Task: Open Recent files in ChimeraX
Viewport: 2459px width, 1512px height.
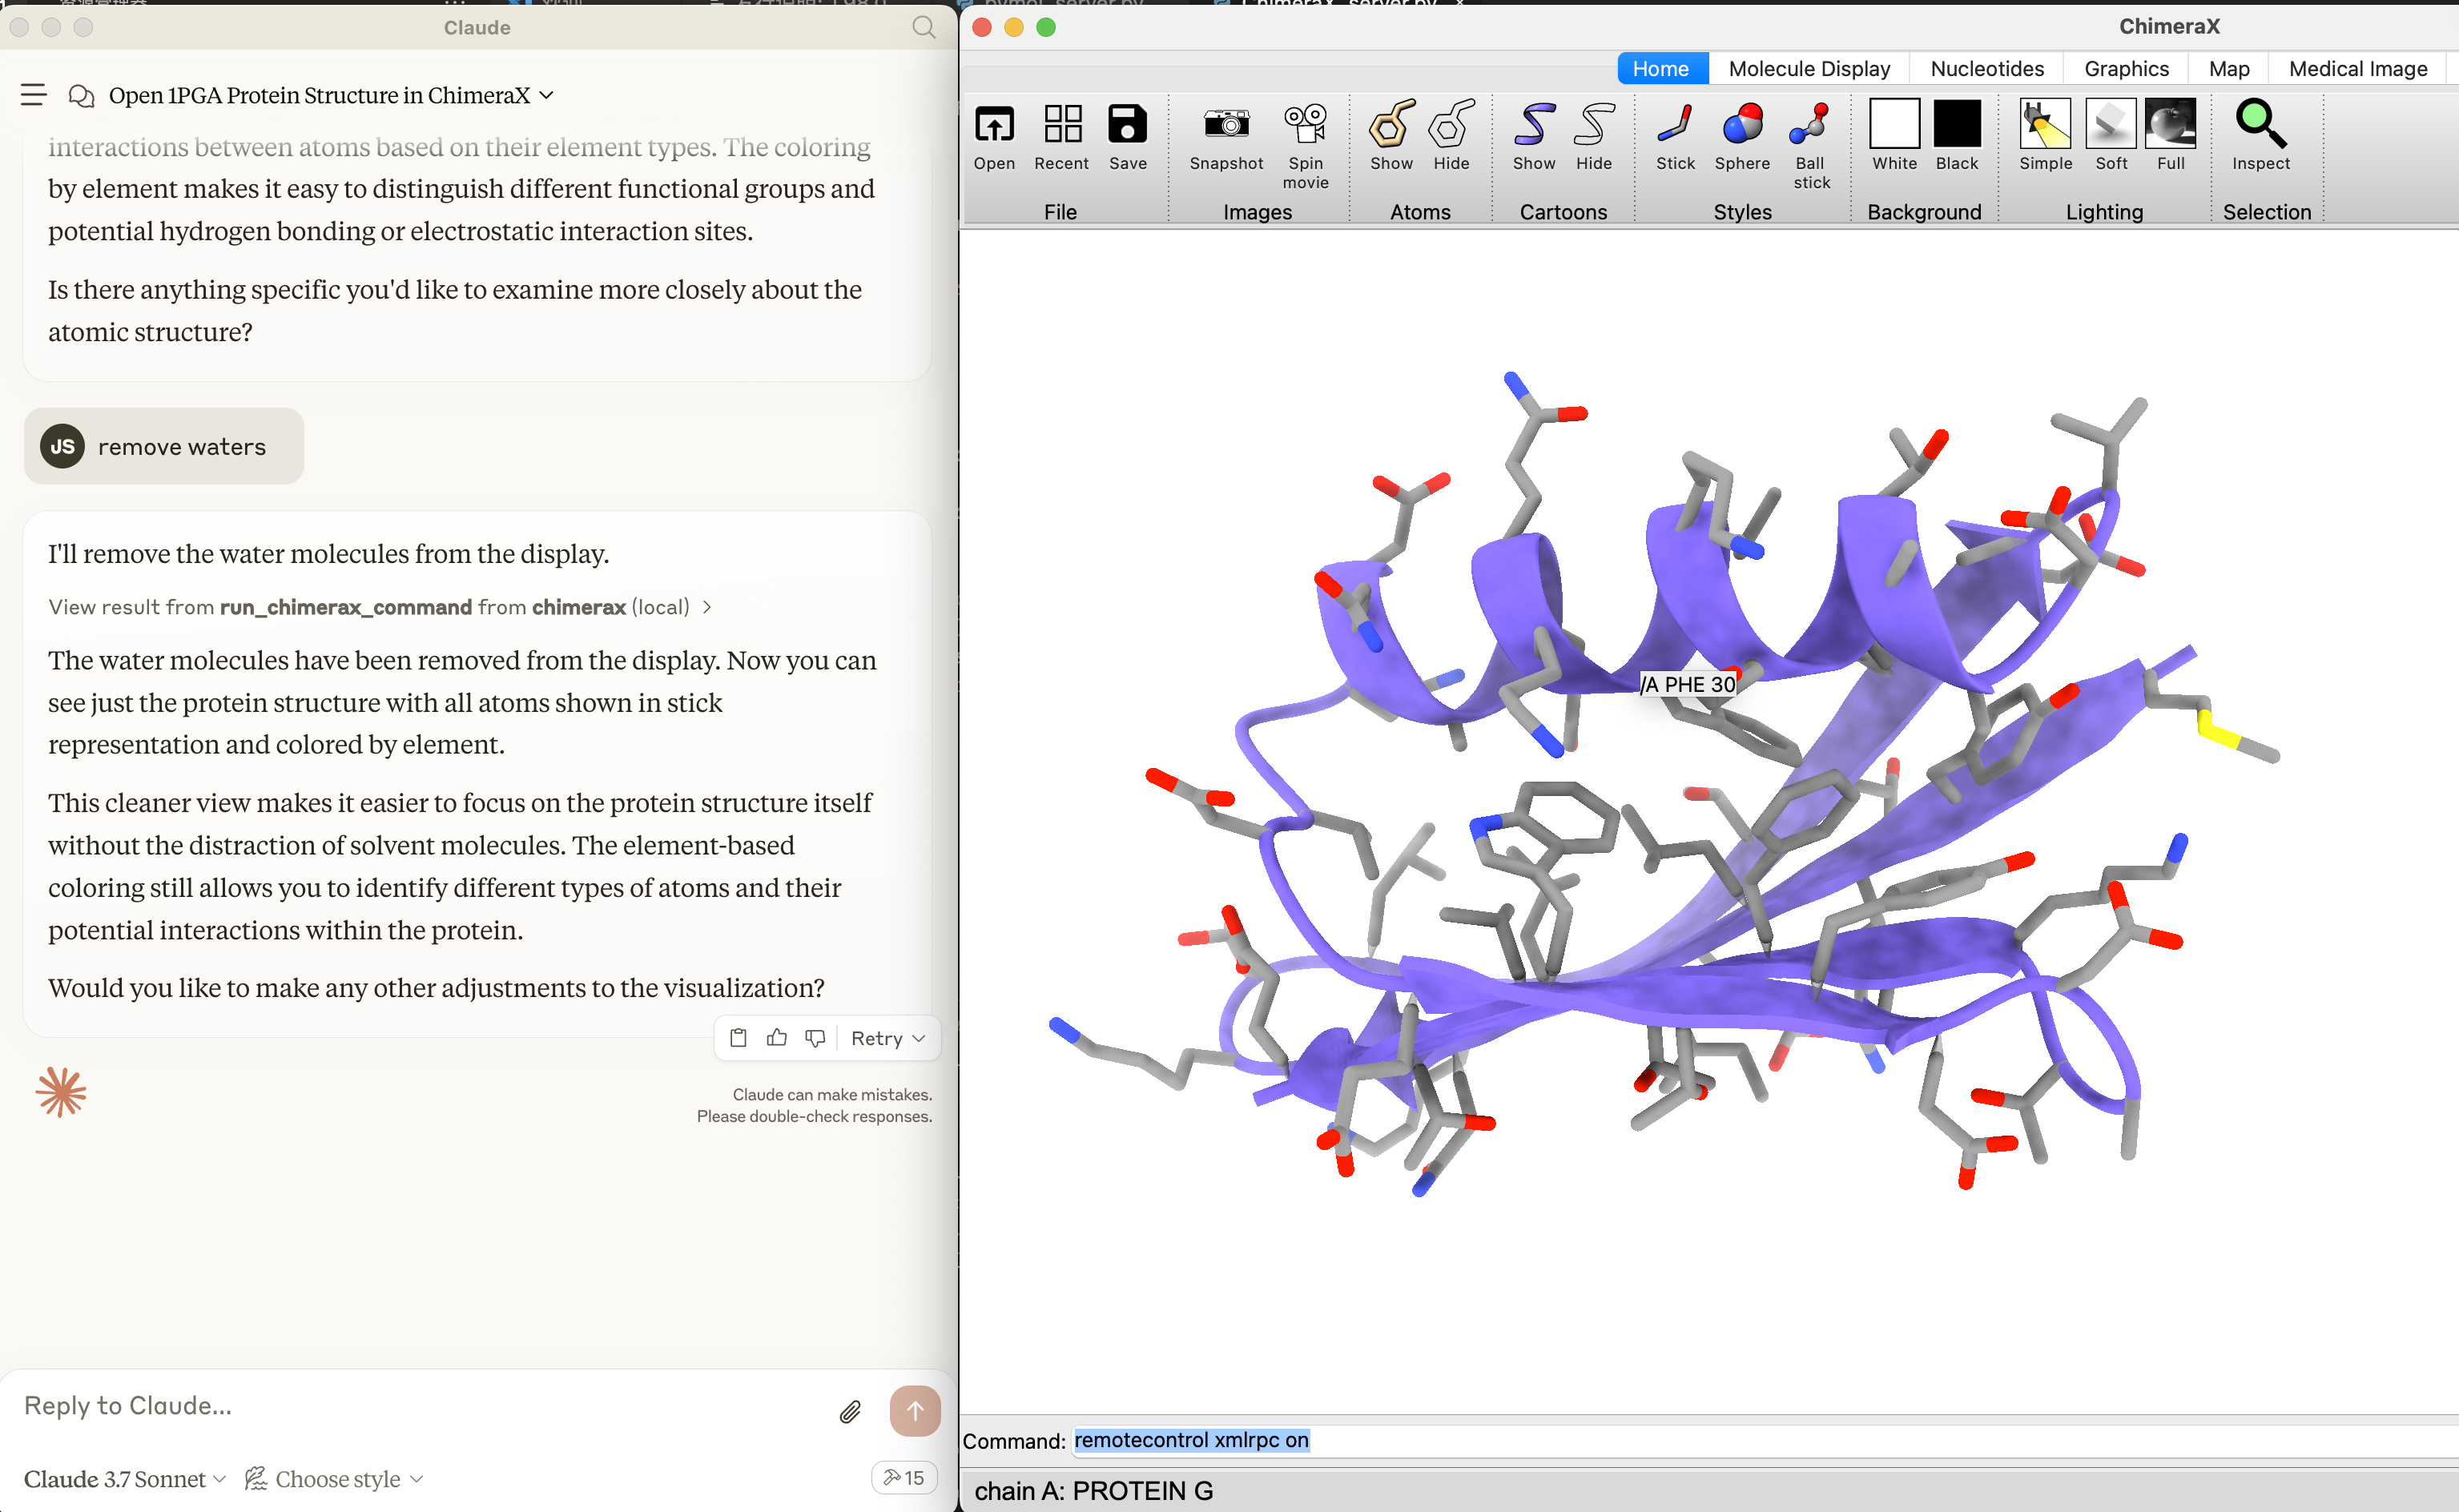Action: [x=1061, y=137]
